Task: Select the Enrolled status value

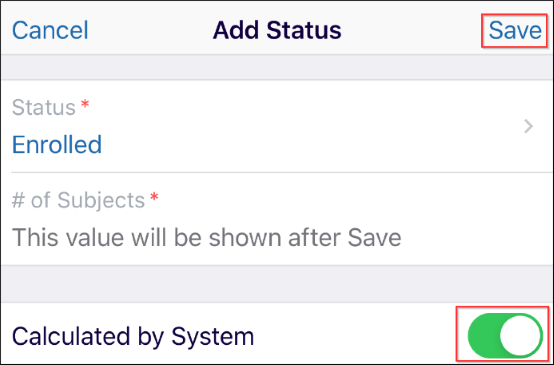Action: pyautogui.click(x=57, y=145)
